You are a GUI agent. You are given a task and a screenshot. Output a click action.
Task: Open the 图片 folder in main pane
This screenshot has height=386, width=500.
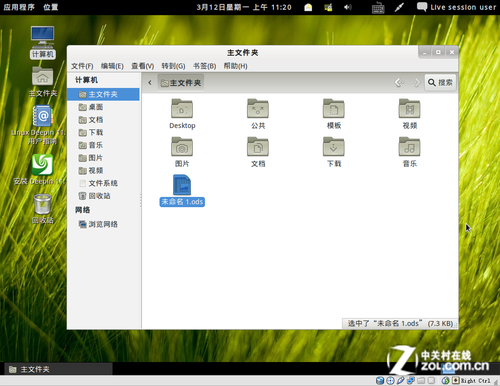(182, 152)
